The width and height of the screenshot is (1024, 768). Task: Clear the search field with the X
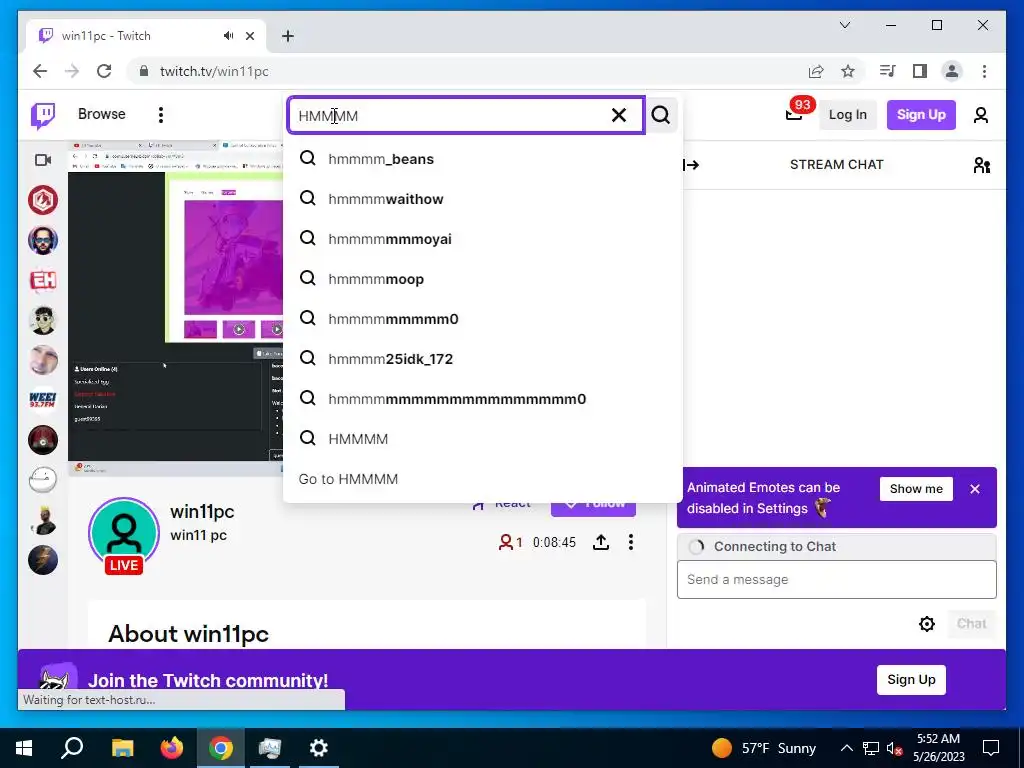coord(618,115)
